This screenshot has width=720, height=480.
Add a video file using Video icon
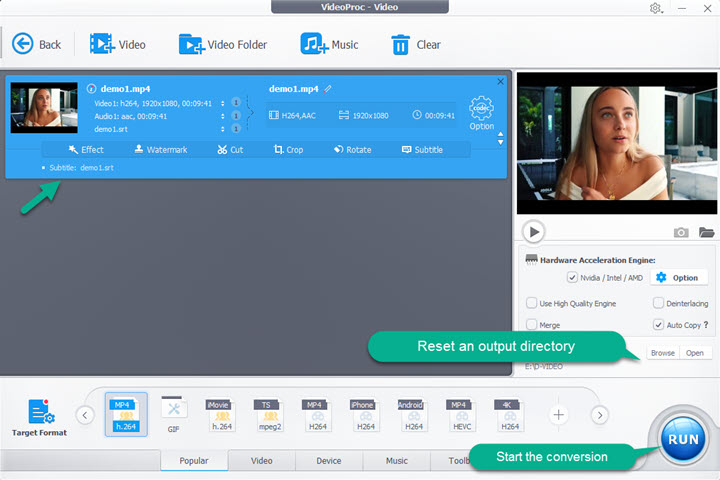[102, 44]
